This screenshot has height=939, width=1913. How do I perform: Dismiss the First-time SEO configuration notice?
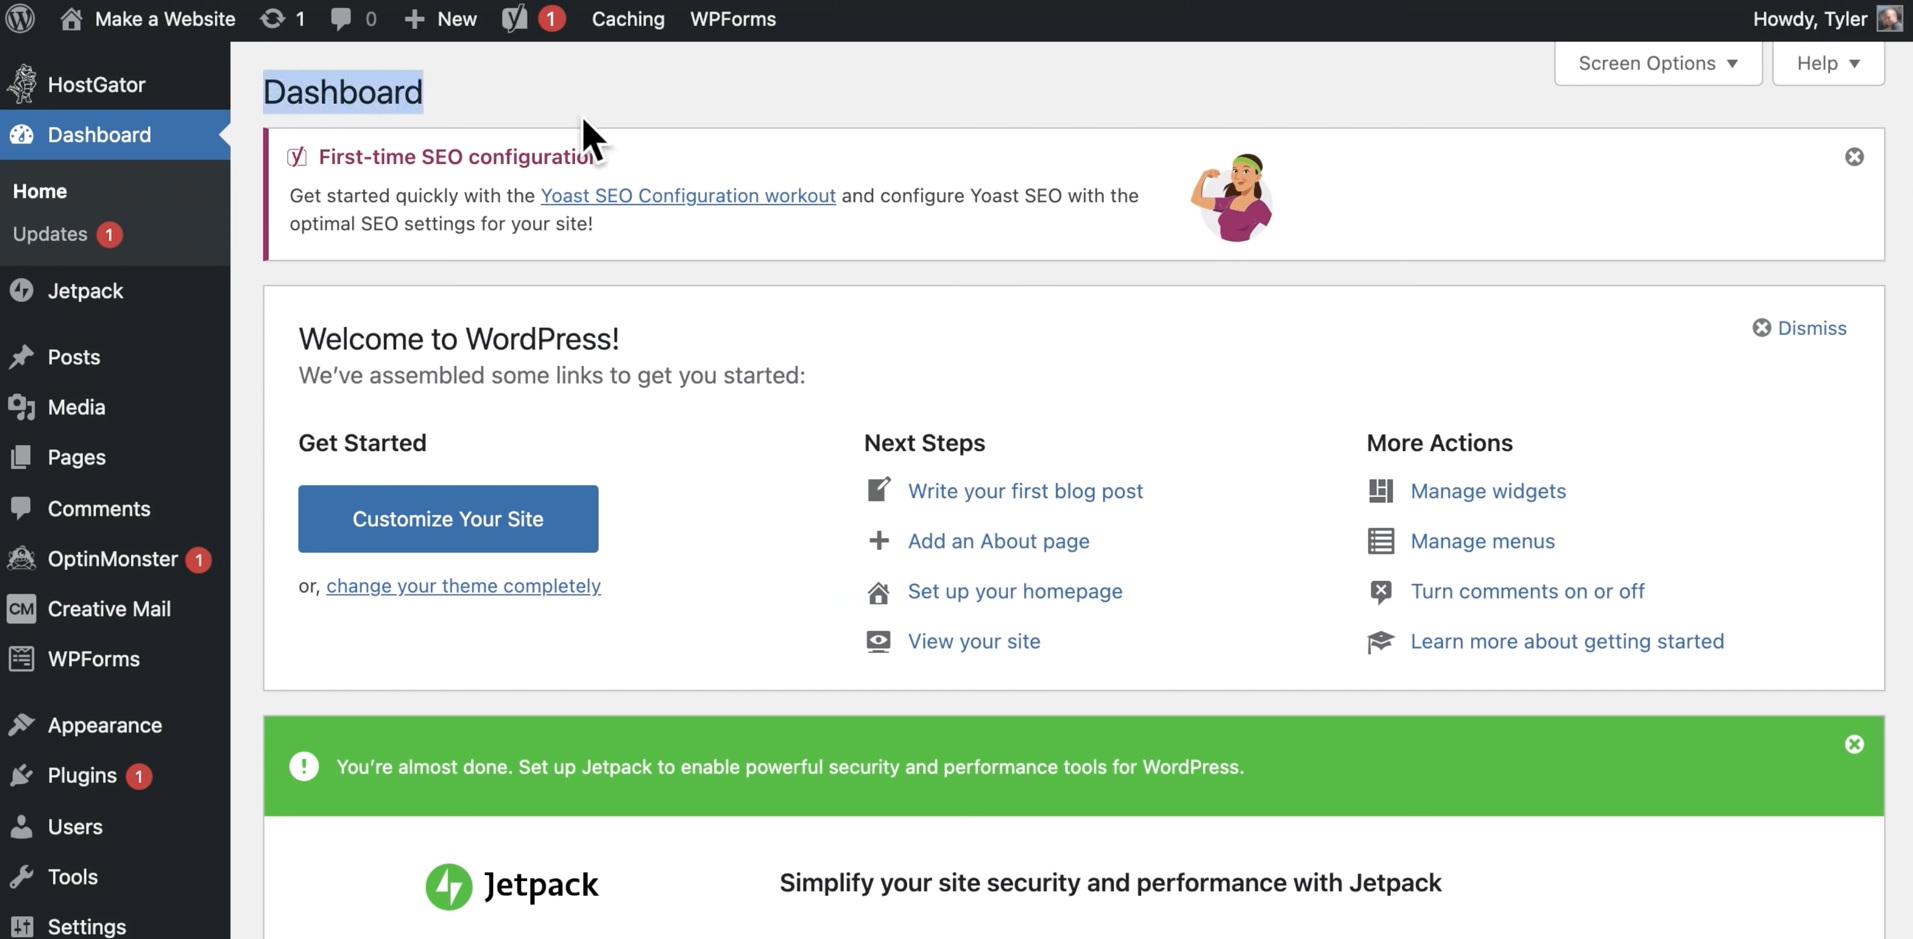1854,157
